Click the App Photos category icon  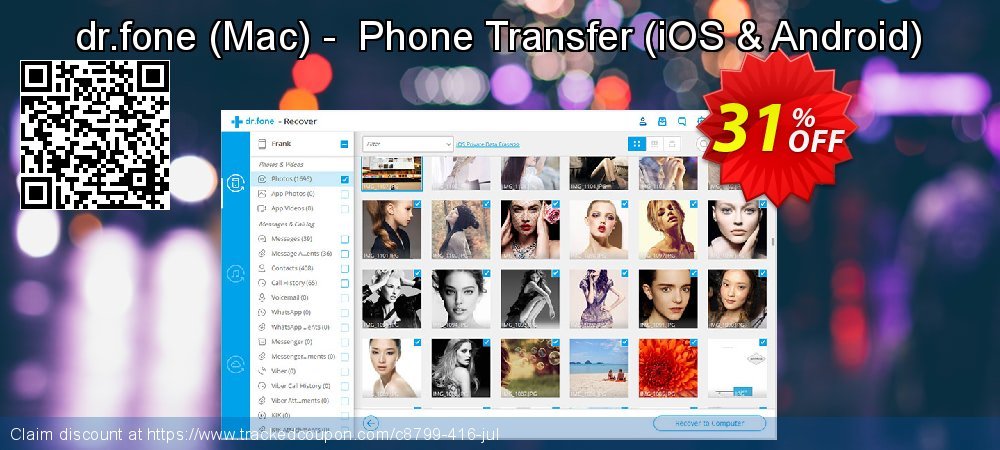[x=261, y=194]
